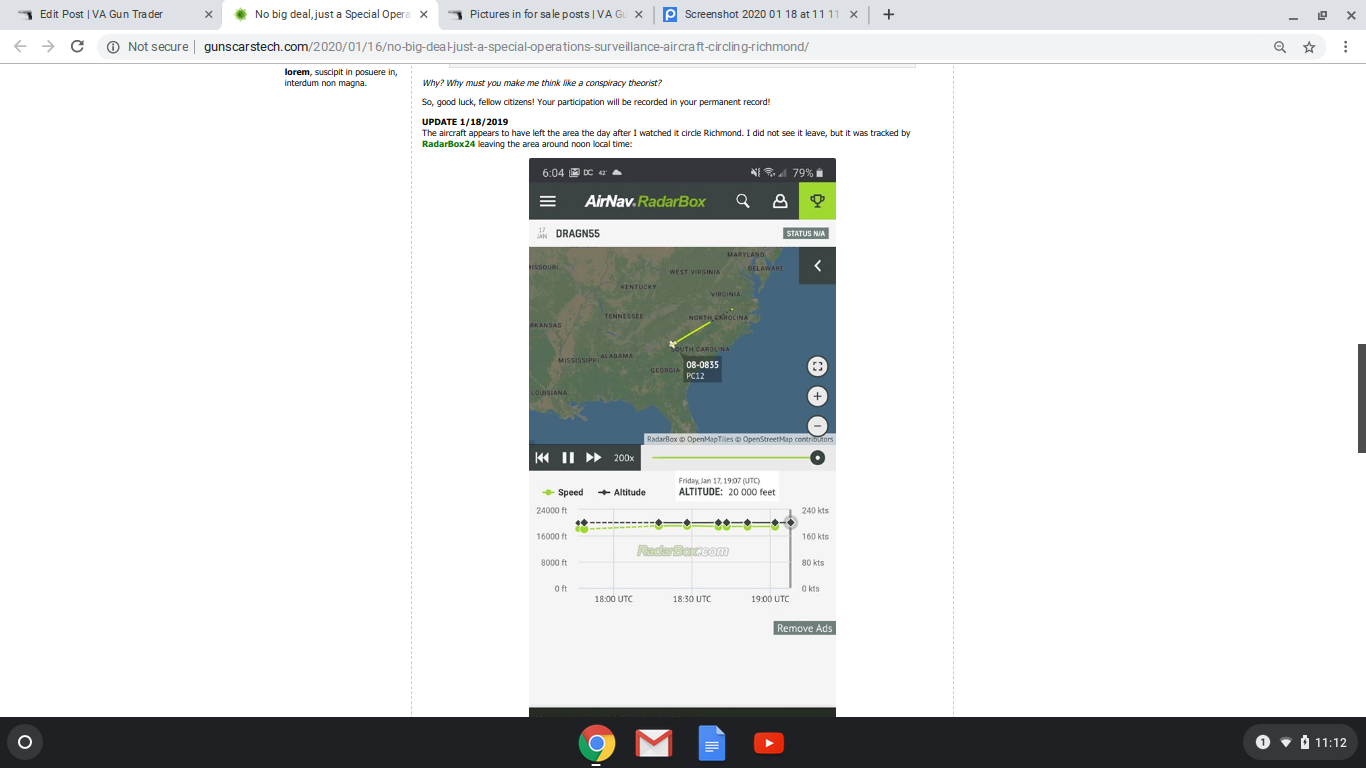Click the Chrome forward arrow
This screenshot has width=1366, height=768.
48,47
